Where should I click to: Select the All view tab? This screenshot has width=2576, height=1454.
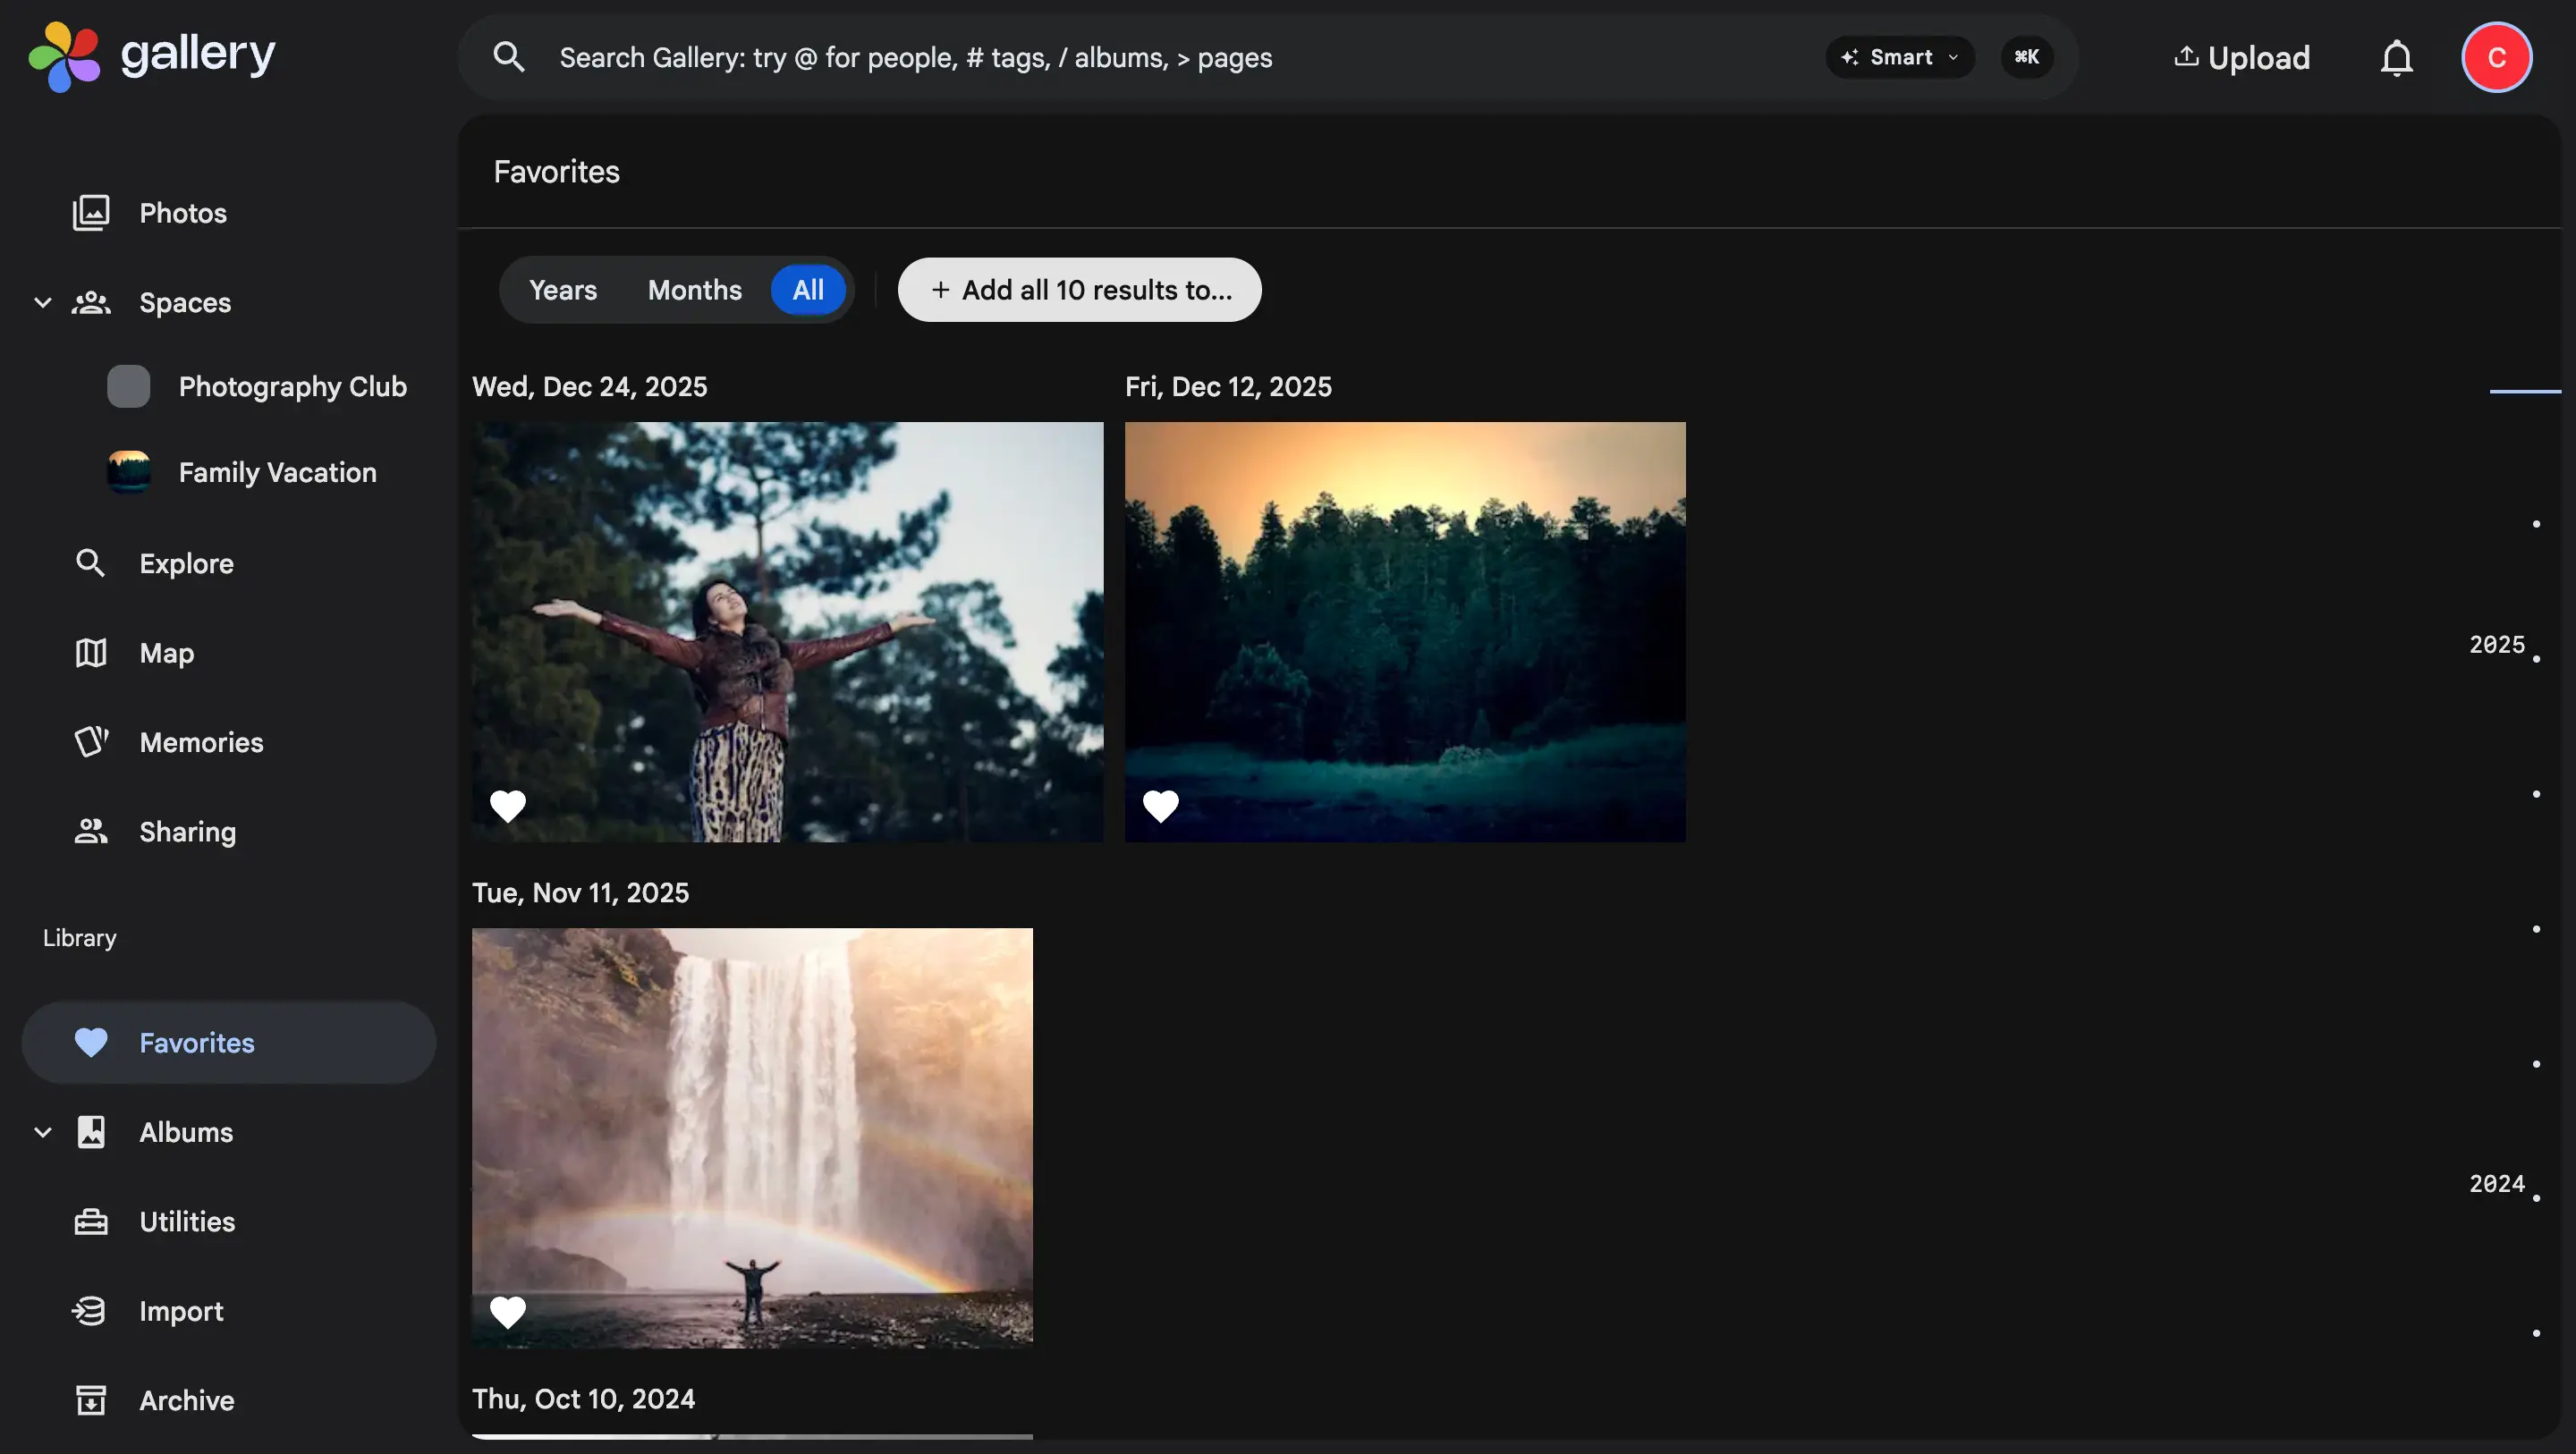[808, 290]
